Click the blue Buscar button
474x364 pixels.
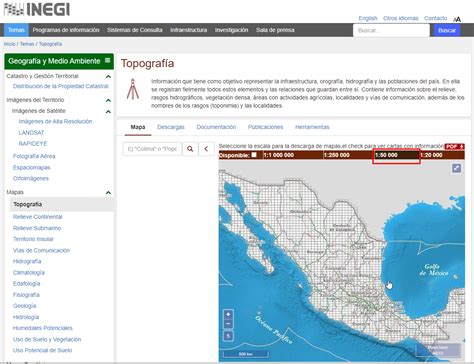[447, 30]
